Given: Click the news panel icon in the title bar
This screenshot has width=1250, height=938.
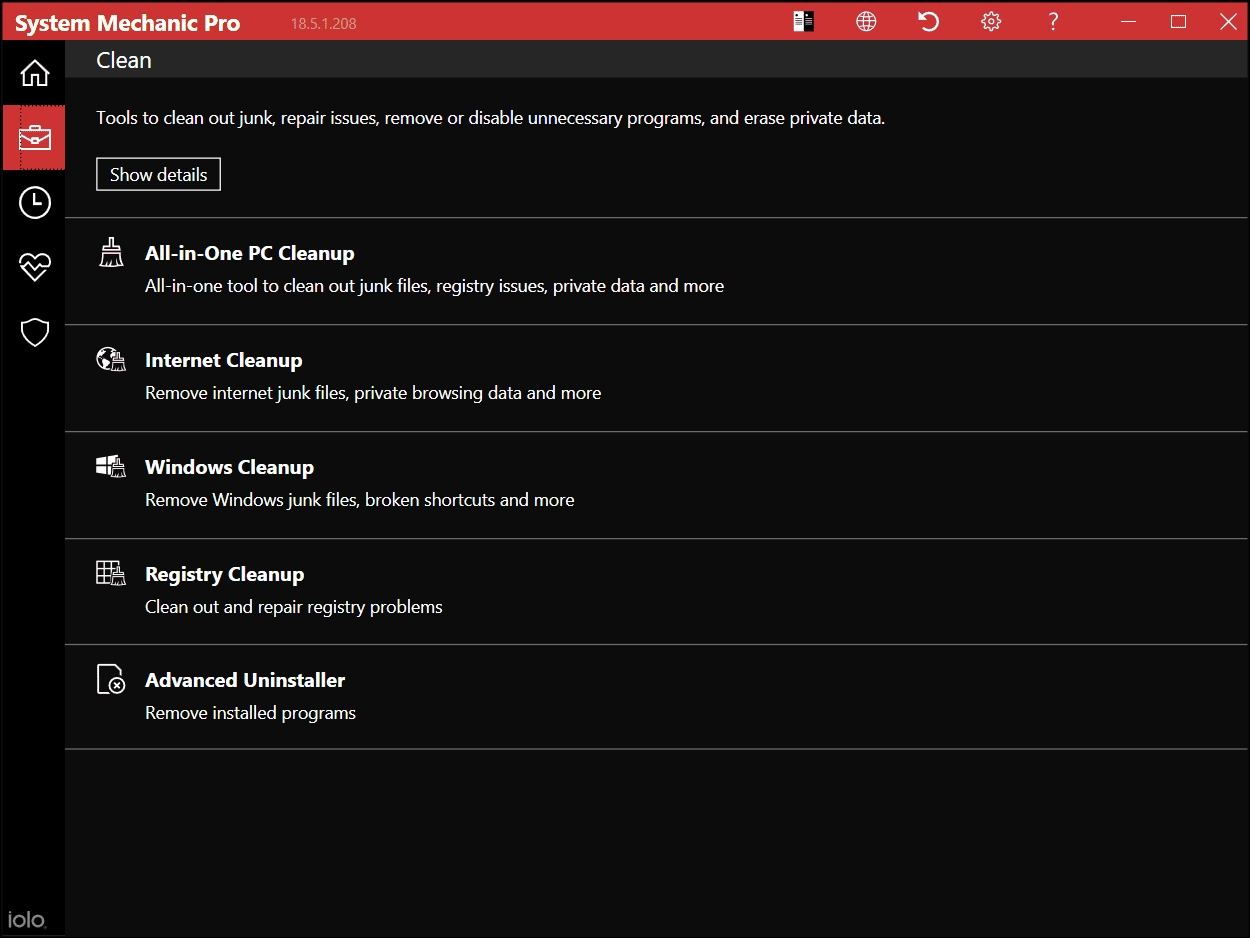Looking at the screenshot, I should pyautogui.click(x=804, y=22).
